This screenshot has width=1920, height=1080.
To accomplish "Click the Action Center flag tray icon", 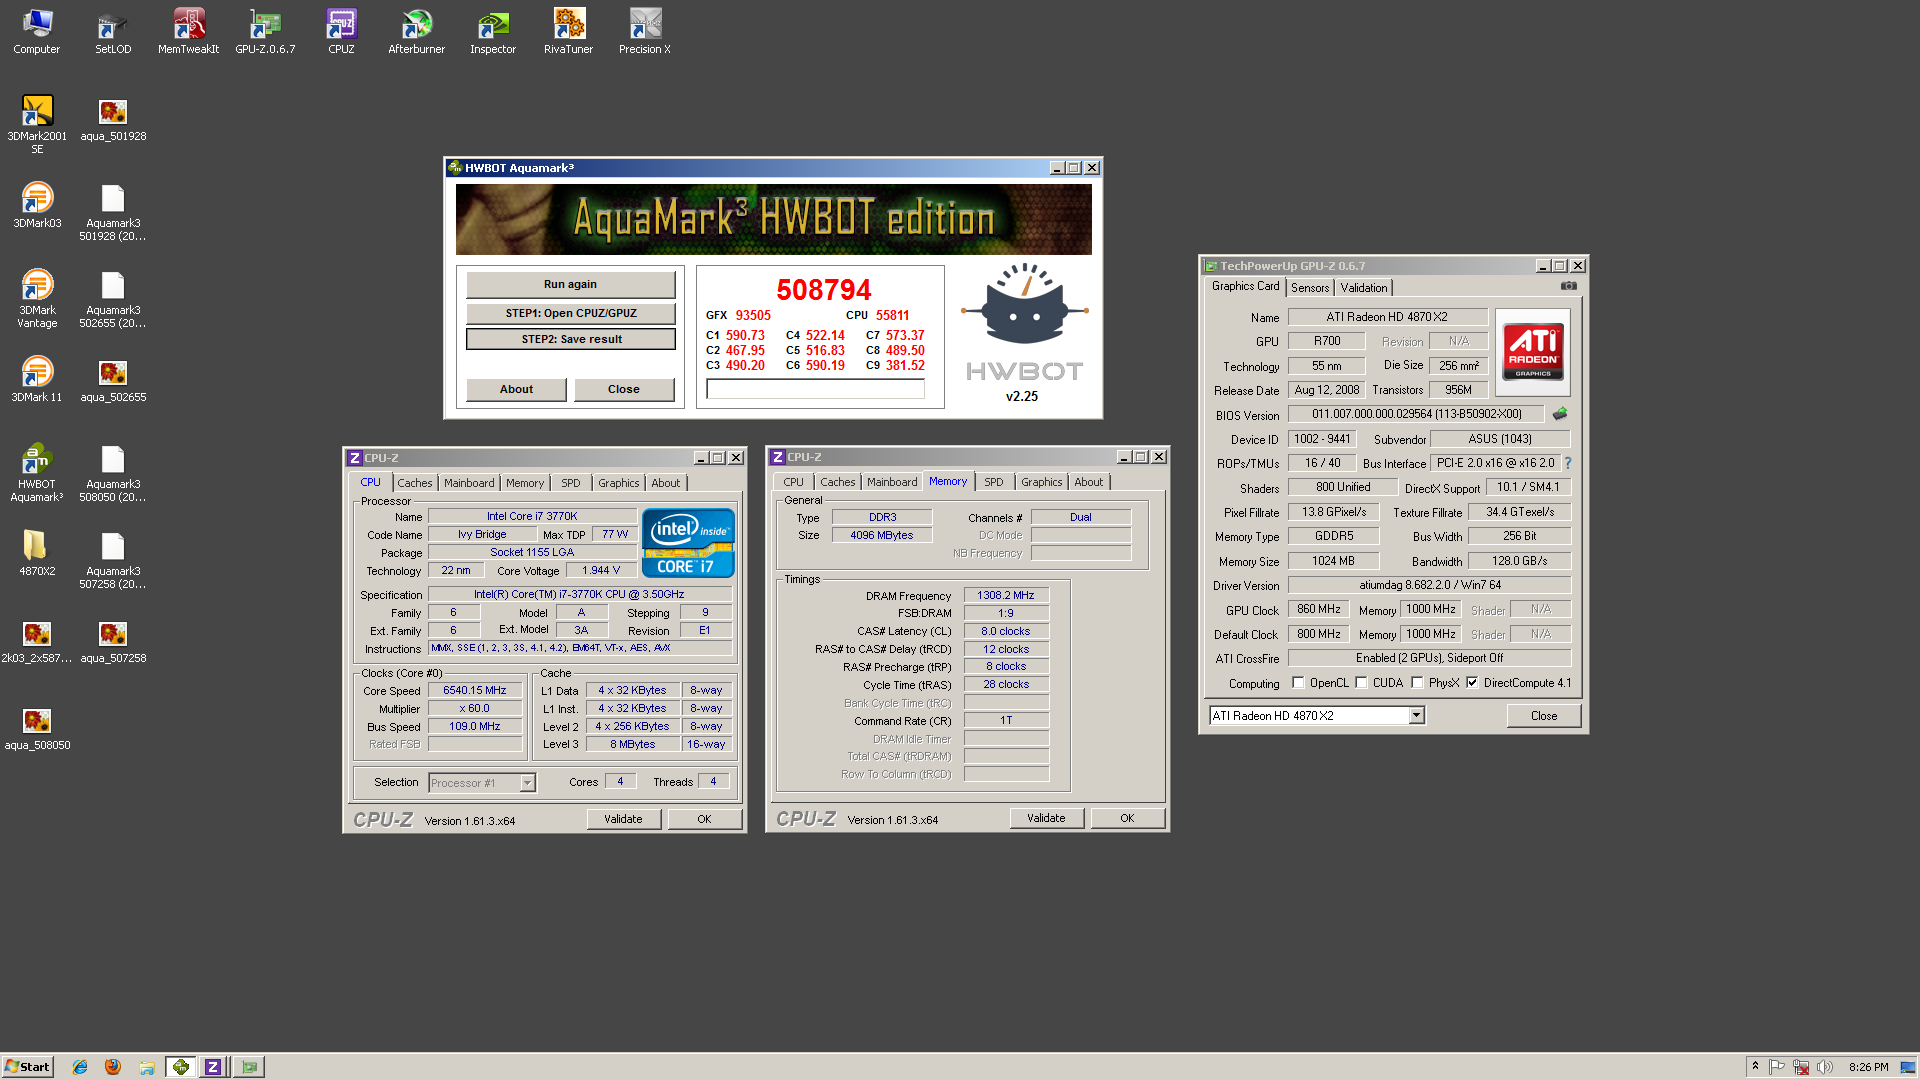I will point(1777,1067).
